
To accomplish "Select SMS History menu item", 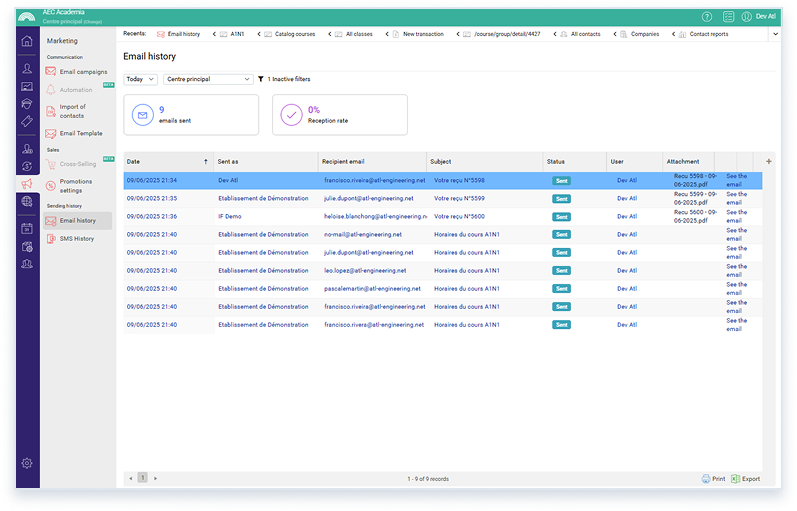I will (76, 238).
